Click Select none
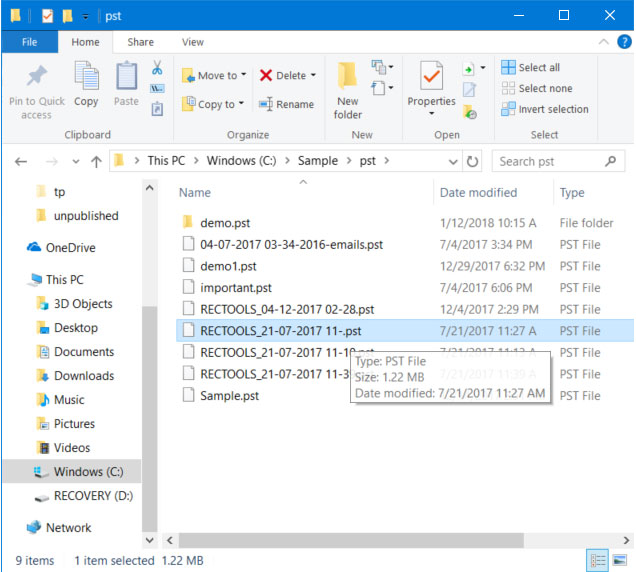This screenshot has height=572, width=636. pyautogui.click(x=537, y=88)
